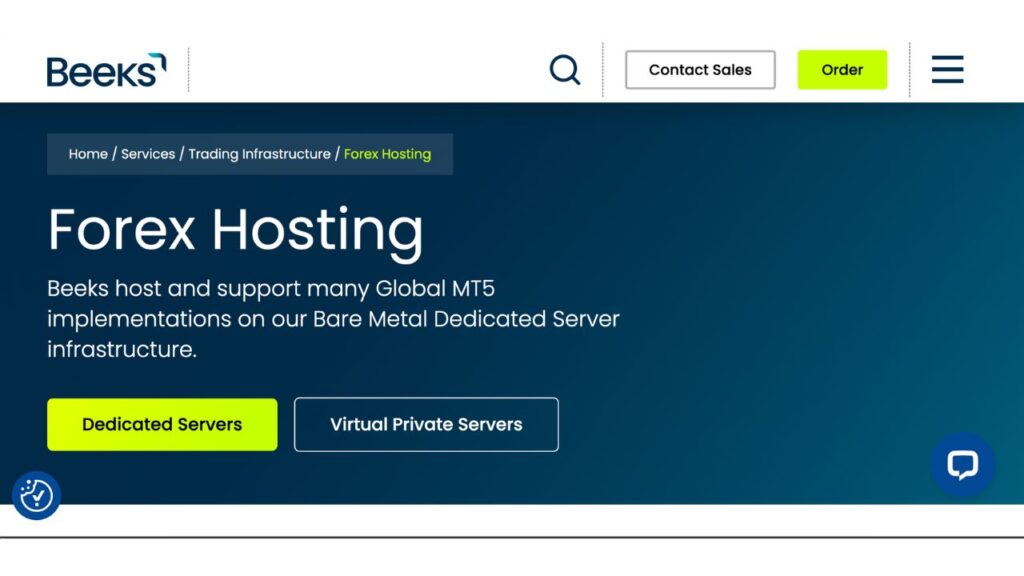This screenshot has height=576, width=1024.
Task: Open the hamburger menu
Action: 947,70
